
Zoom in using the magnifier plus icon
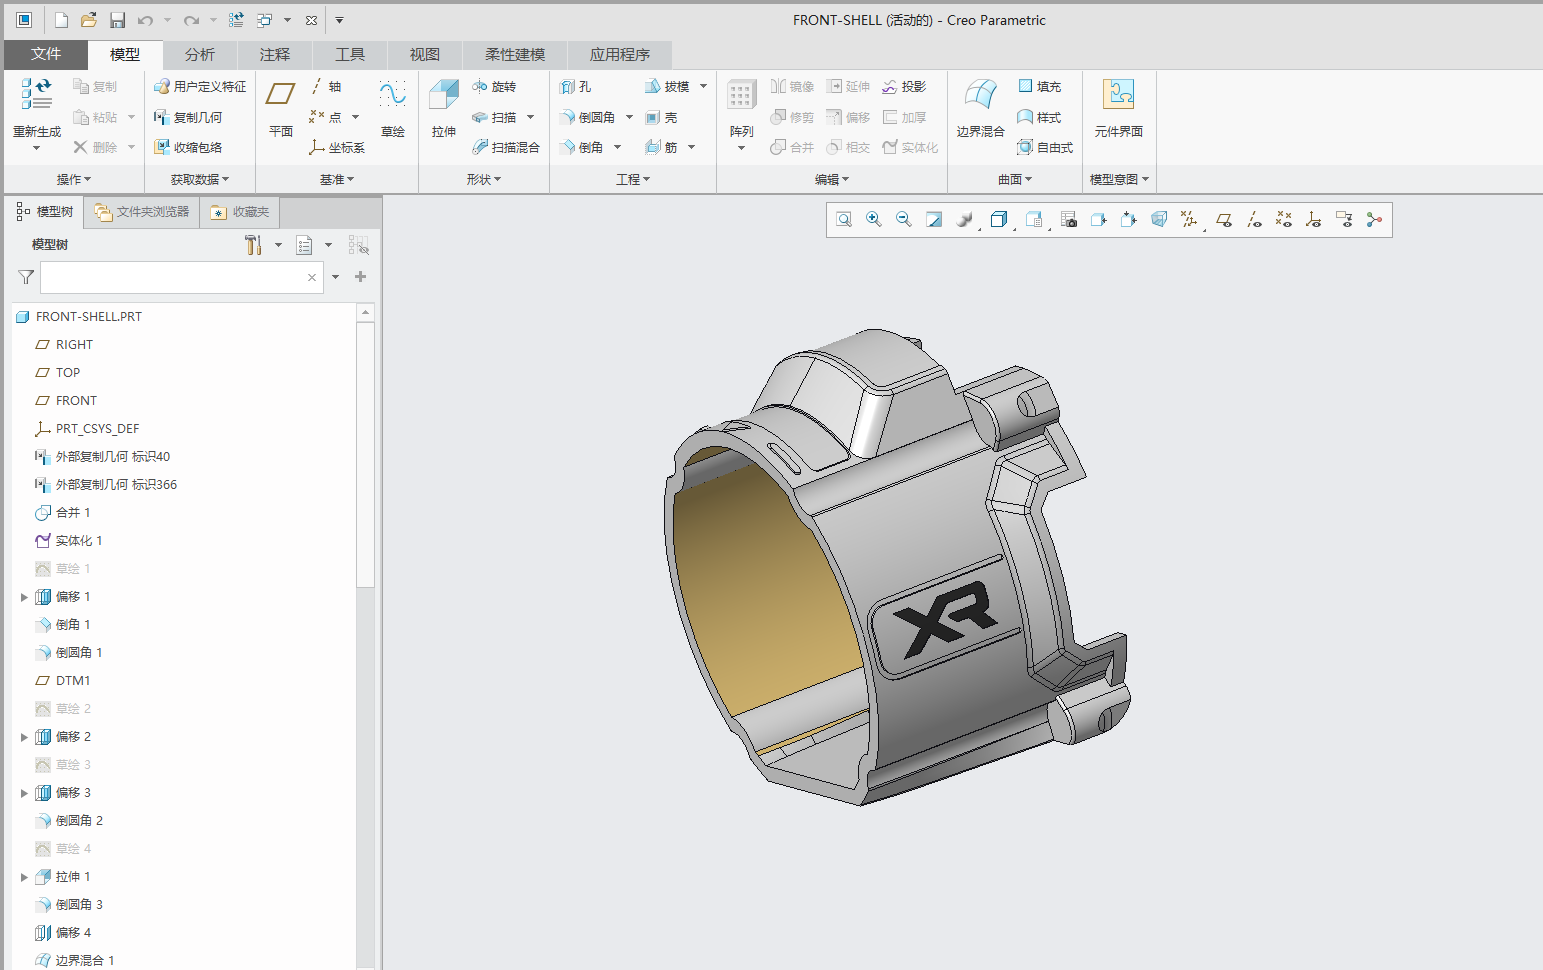click(873, 219)
